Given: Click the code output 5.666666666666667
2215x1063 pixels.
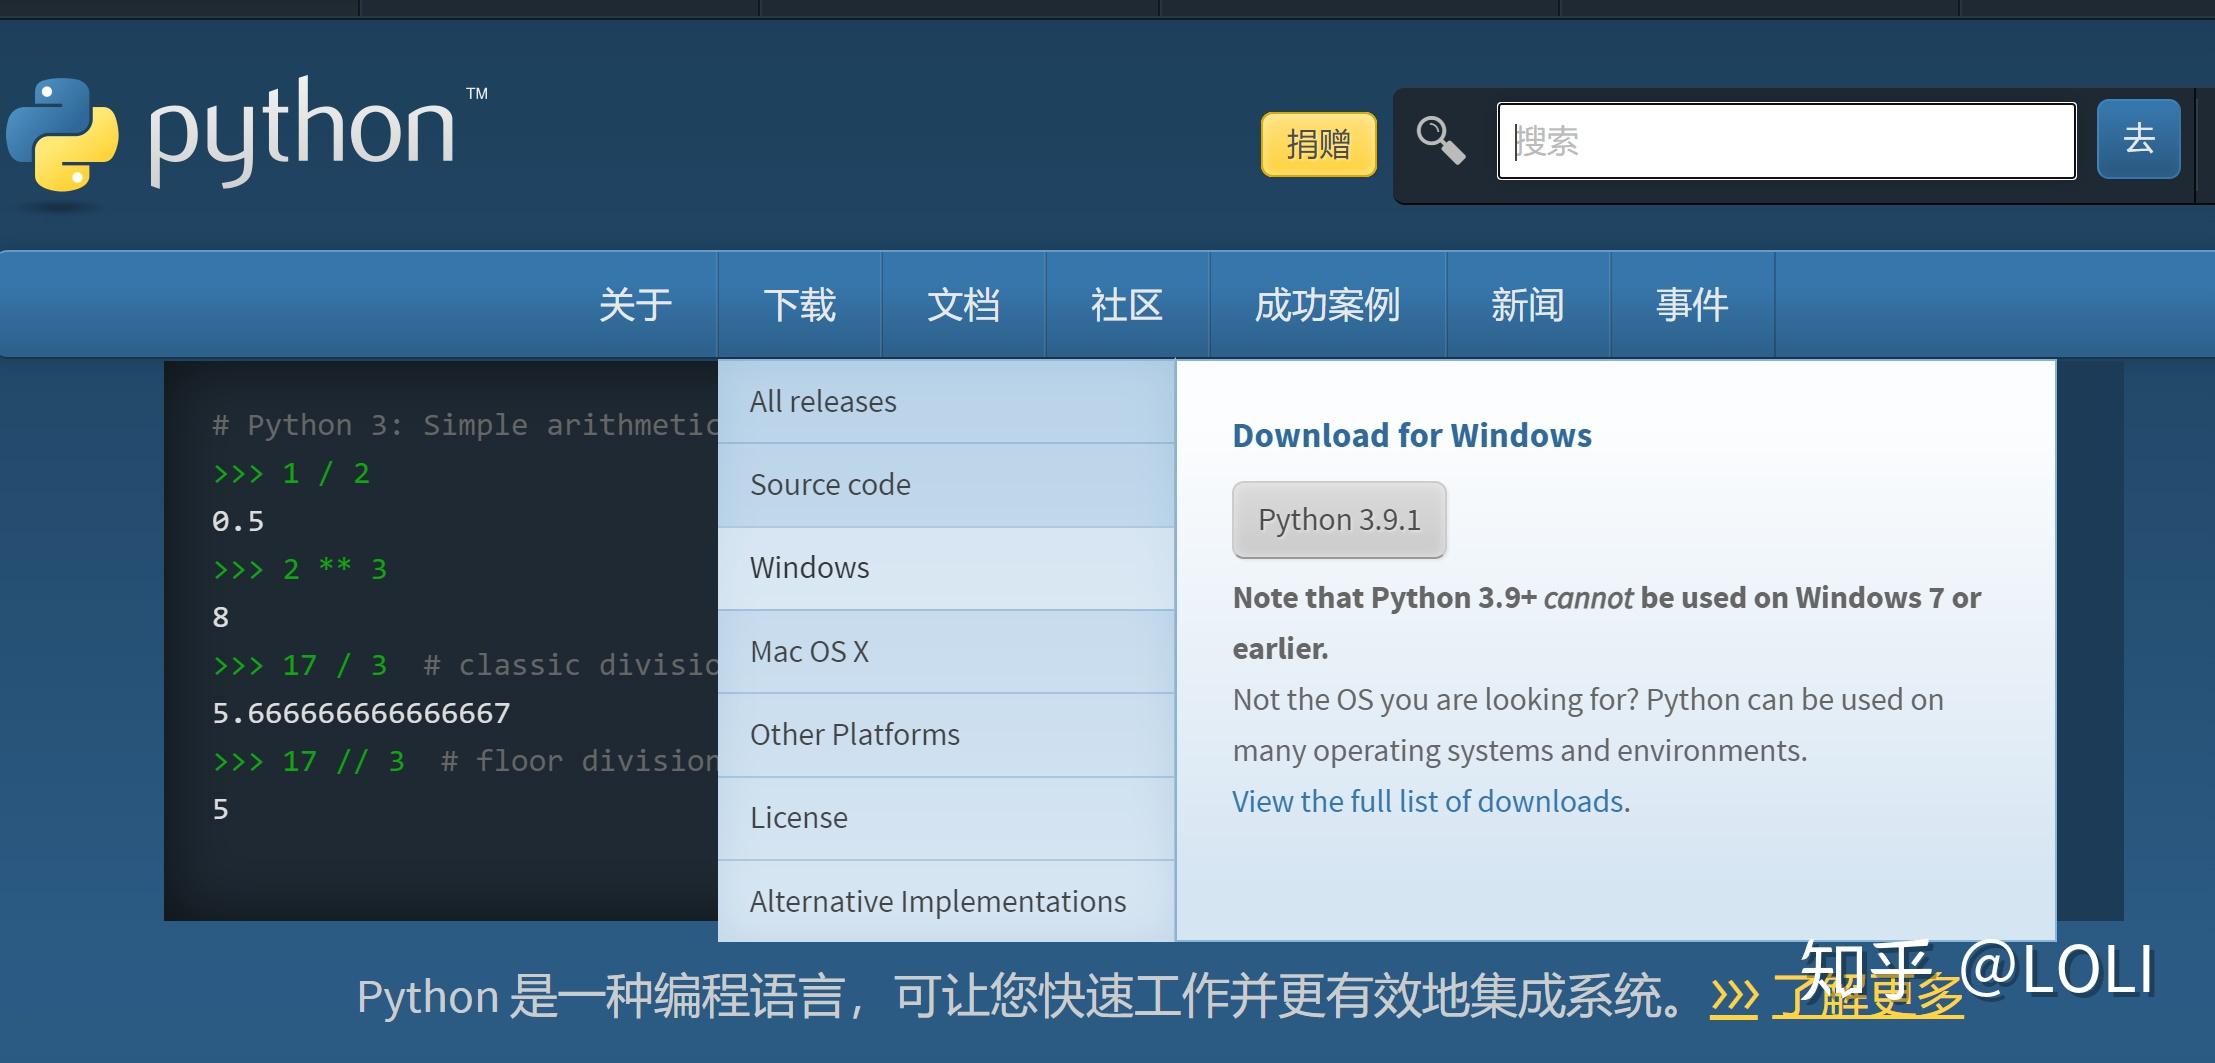Looking at the screenshot, I should click(361, 713).
